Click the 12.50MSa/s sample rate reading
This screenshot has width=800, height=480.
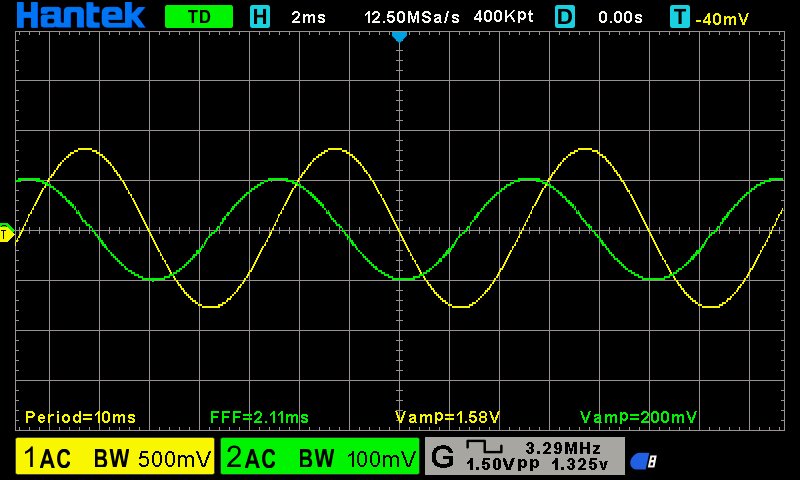[412, 17]
